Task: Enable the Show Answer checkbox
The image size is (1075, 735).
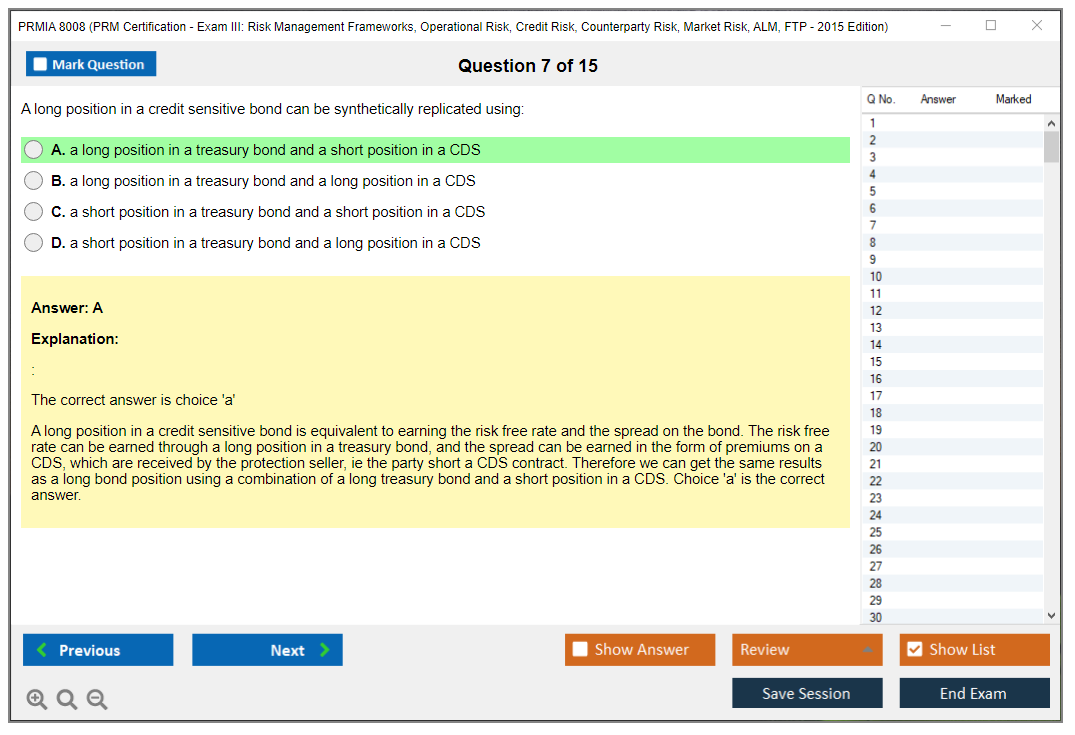Action: (x=580, y=650)
